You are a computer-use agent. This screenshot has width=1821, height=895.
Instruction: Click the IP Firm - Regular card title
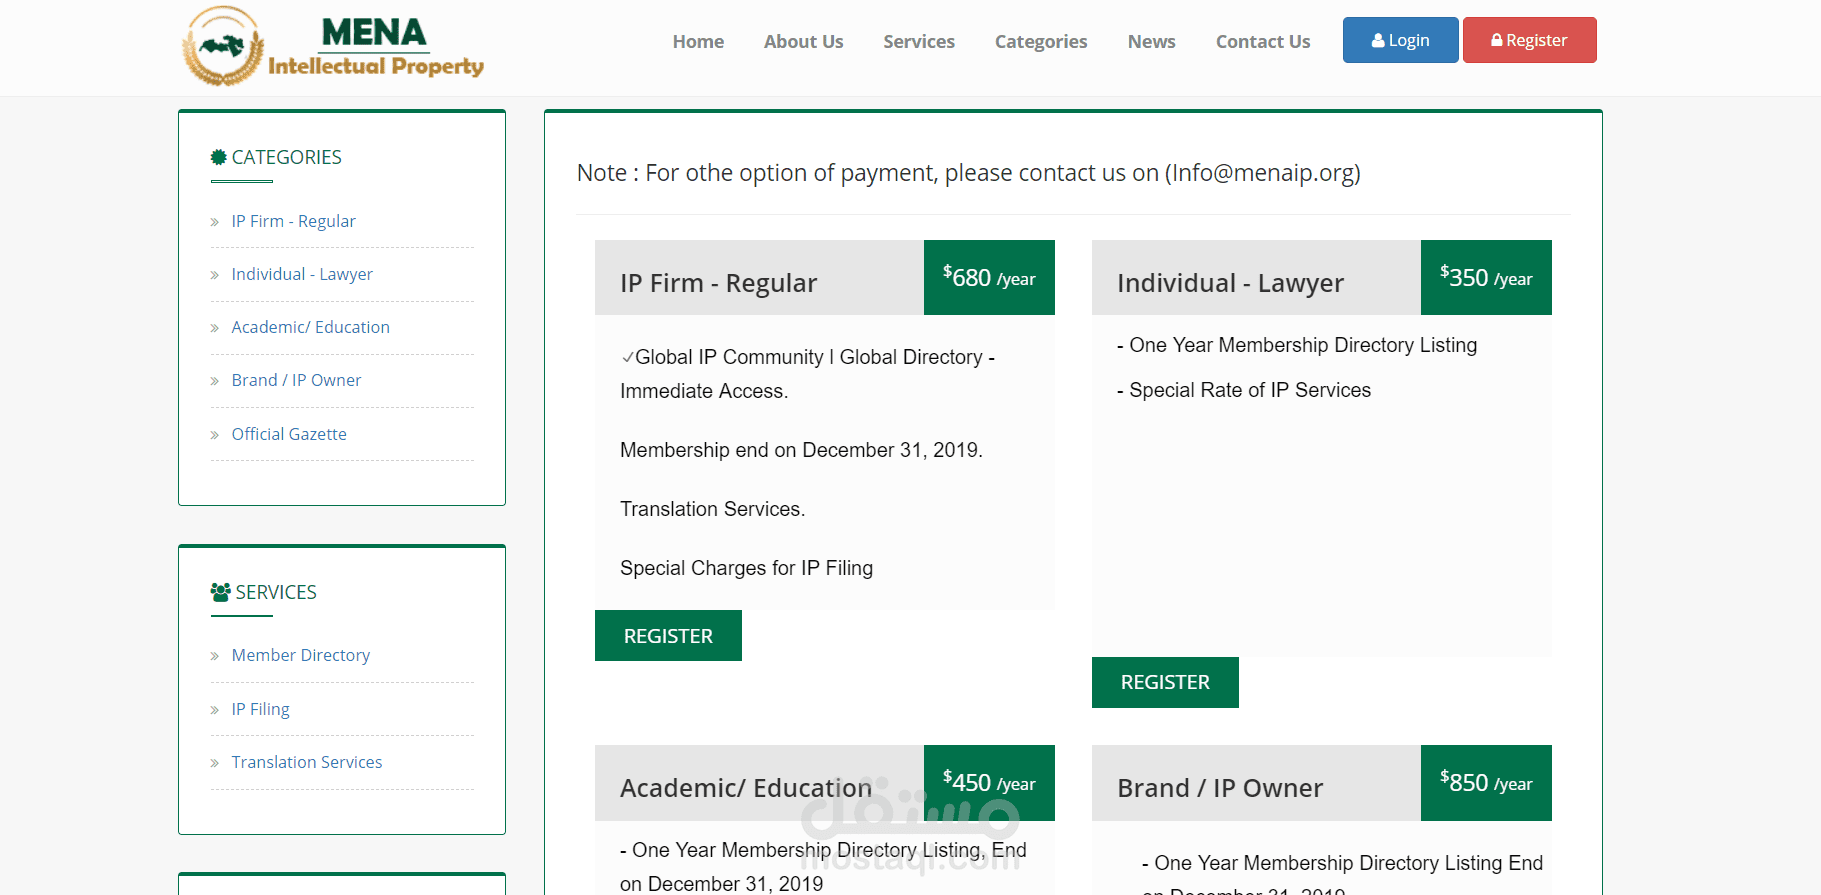click(x=719, y=283)
